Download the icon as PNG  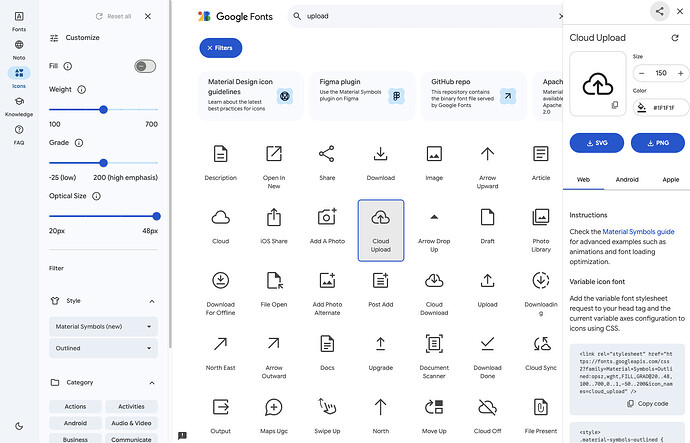tap(658, 143)
